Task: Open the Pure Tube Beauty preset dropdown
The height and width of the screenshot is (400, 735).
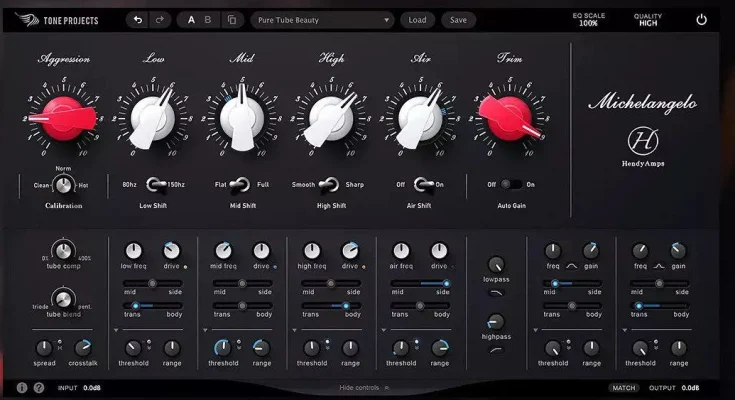Action: (x=322, y=20)
